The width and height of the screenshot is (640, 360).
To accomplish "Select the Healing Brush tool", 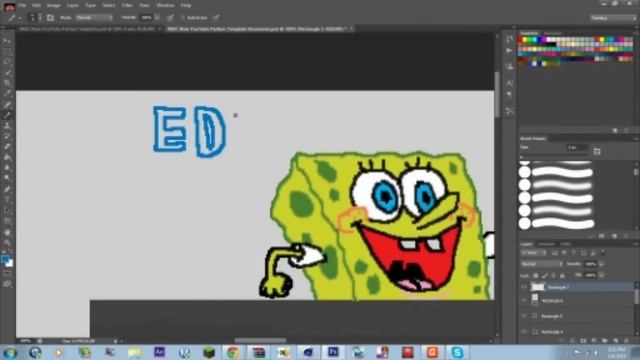I will tap(7, 104).
